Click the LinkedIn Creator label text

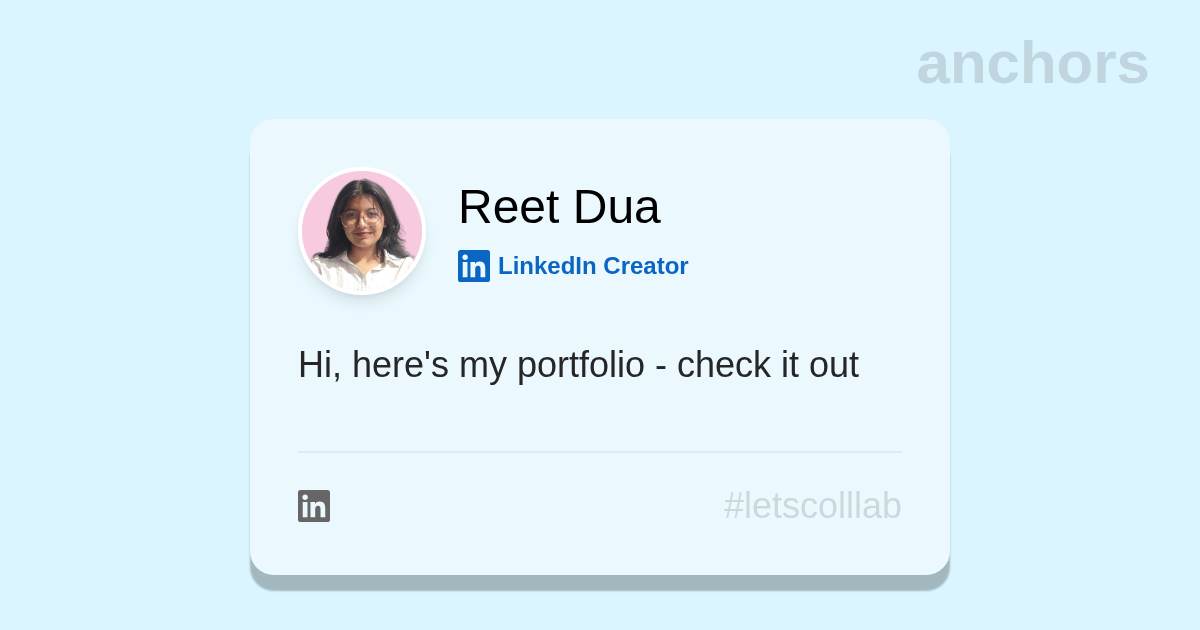click(593, 266)
